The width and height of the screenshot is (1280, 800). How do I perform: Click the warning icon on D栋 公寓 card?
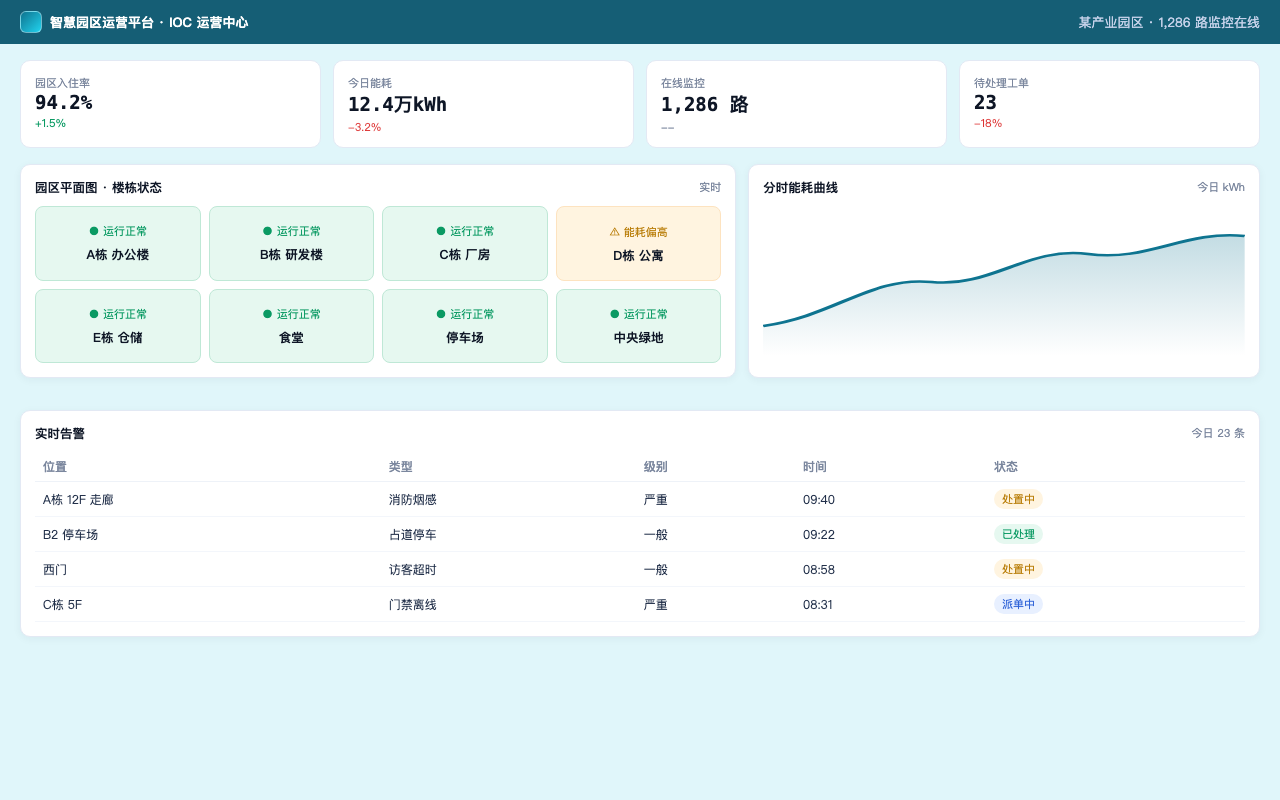614,232
